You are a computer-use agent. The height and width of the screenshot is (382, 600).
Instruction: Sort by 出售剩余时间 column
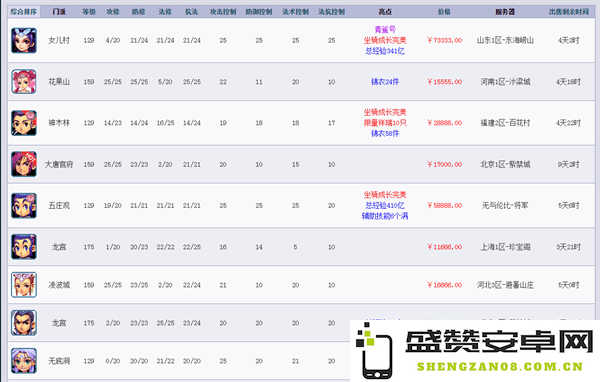click(x=569, y=12)
